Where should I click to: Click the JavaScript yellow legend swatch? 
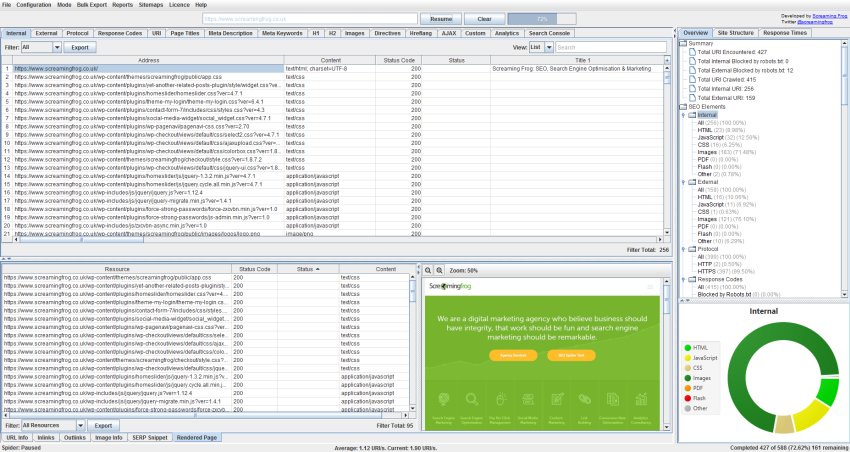click(687, 358)
